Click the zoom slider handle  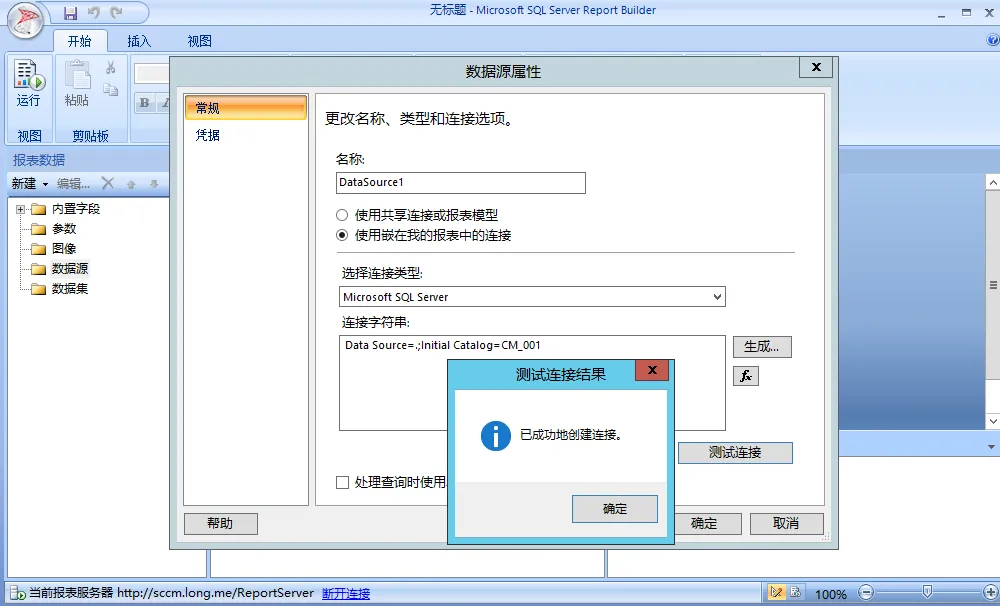[x=927, y=592]
